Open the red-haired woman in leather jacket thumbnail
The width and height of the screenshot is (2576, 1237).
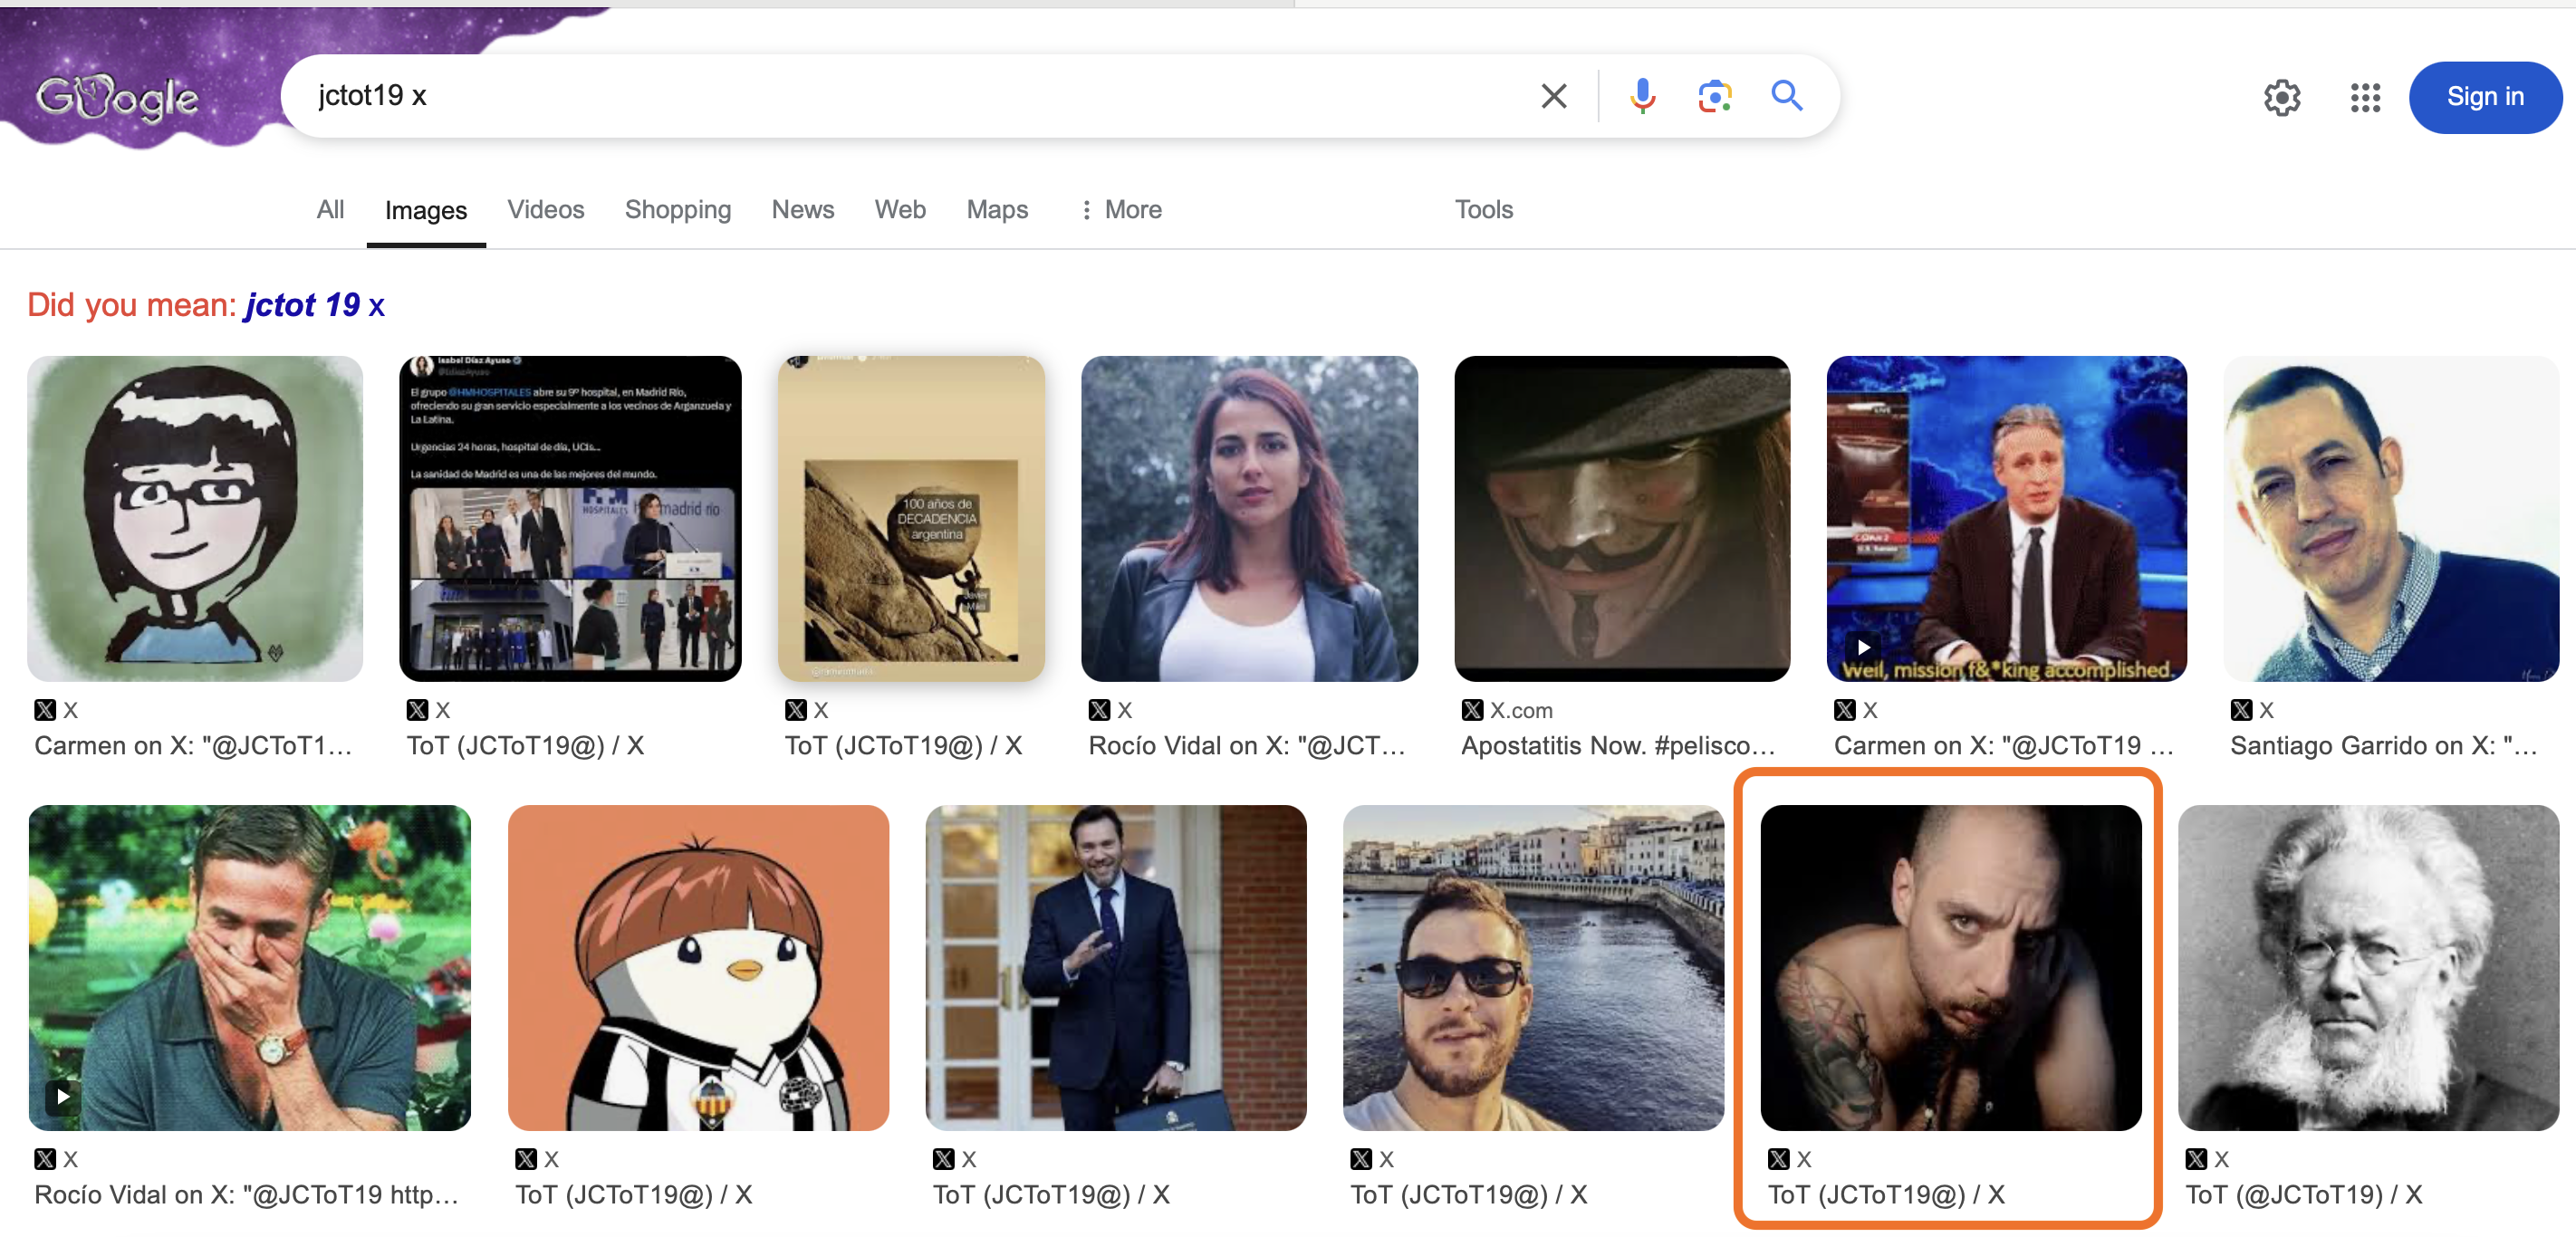(x=1249, y=519)
